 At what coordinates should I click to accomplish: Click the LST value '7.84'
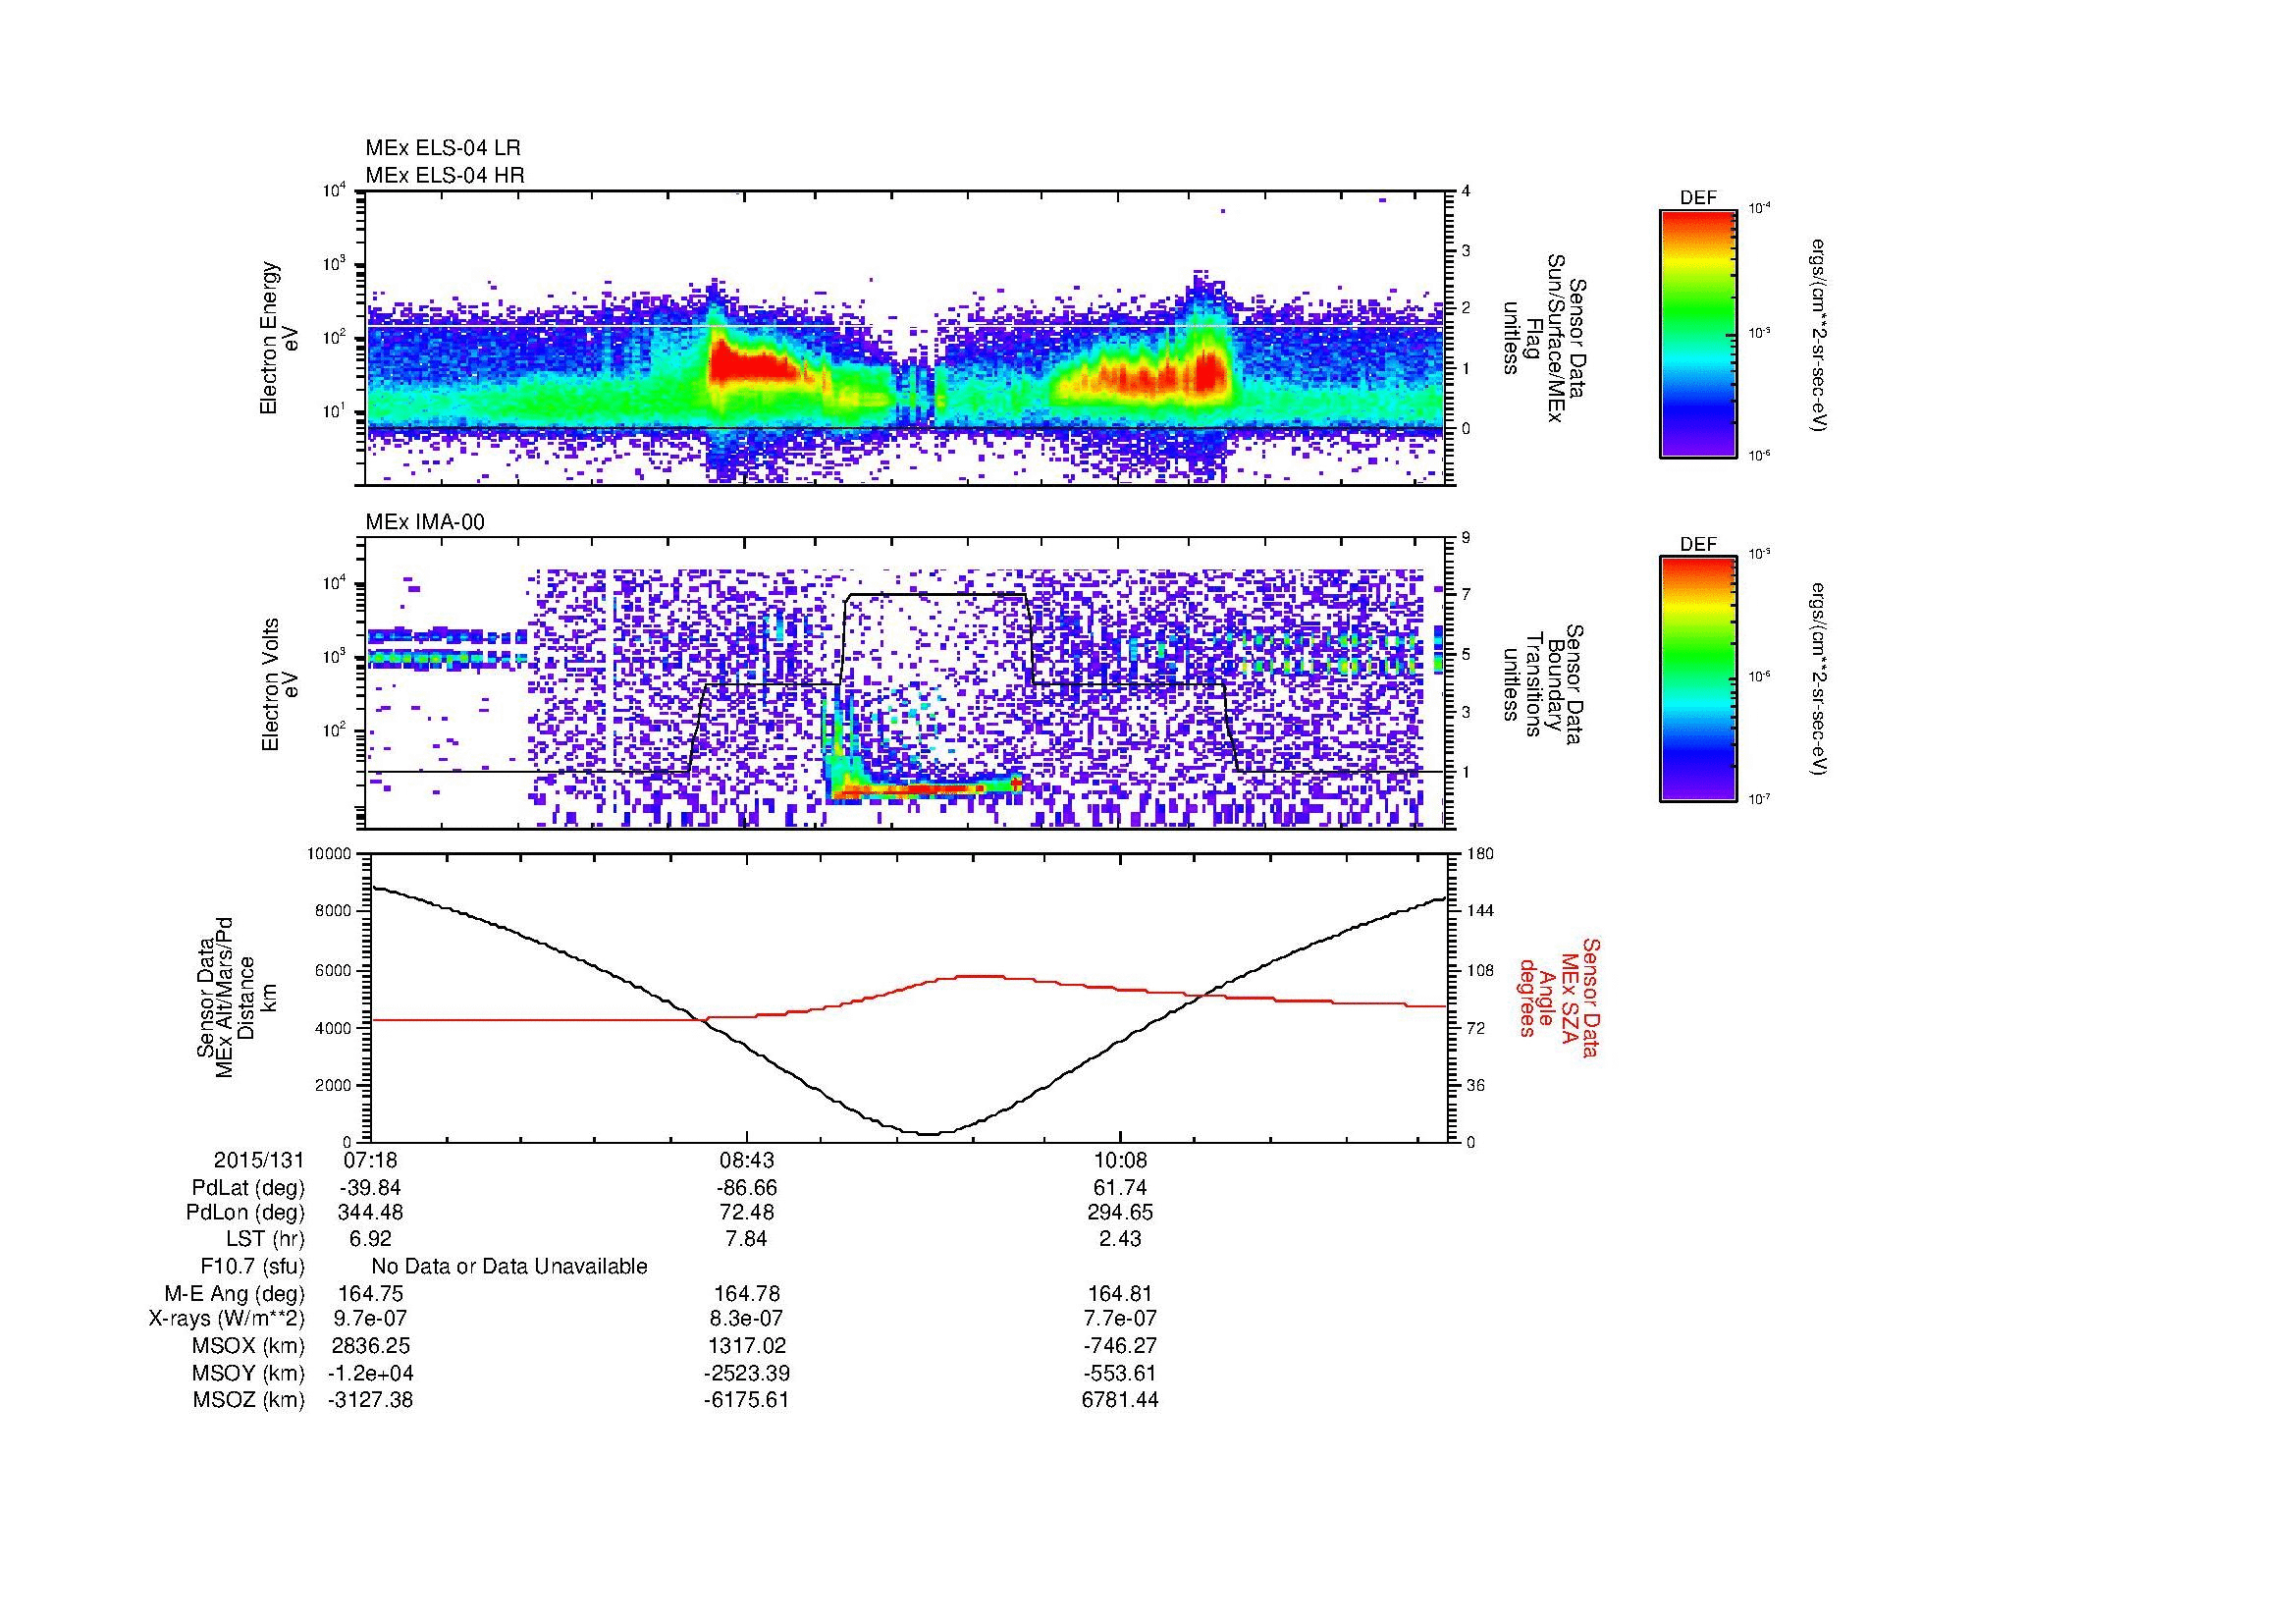pyautogui.click(x=746, y=1239)
